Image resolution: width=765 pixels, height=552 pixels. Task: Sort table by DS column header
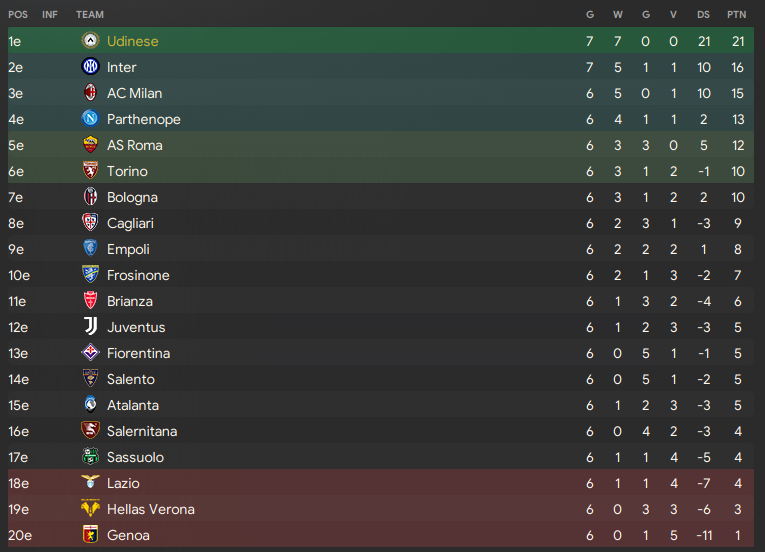point(703,15)
